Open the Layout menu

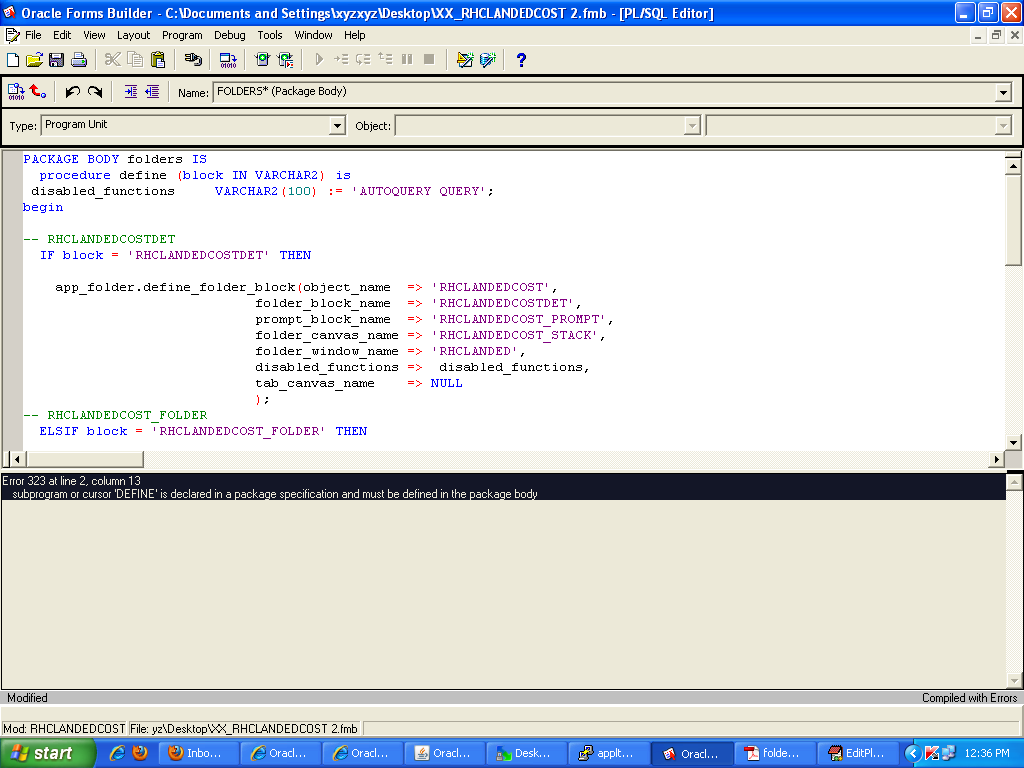point(133,35)
